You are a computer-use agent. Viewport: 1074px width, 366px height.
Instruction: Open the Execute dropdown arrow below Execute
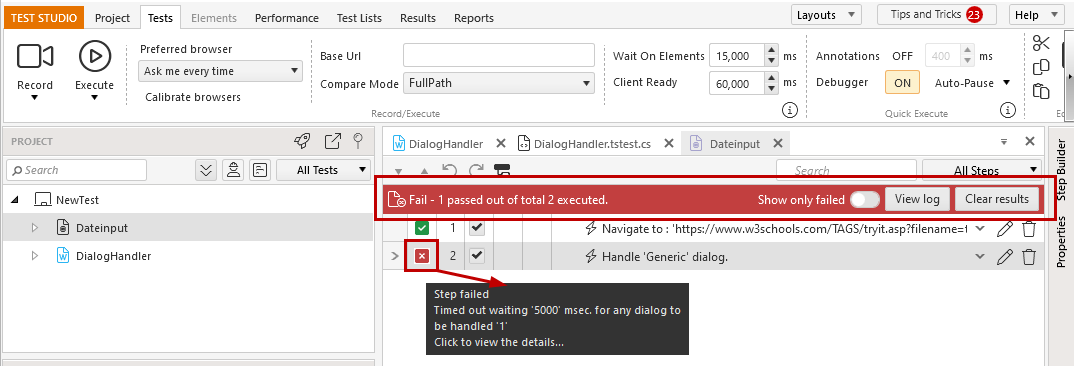pyautogui.click(x=95, y=97)
